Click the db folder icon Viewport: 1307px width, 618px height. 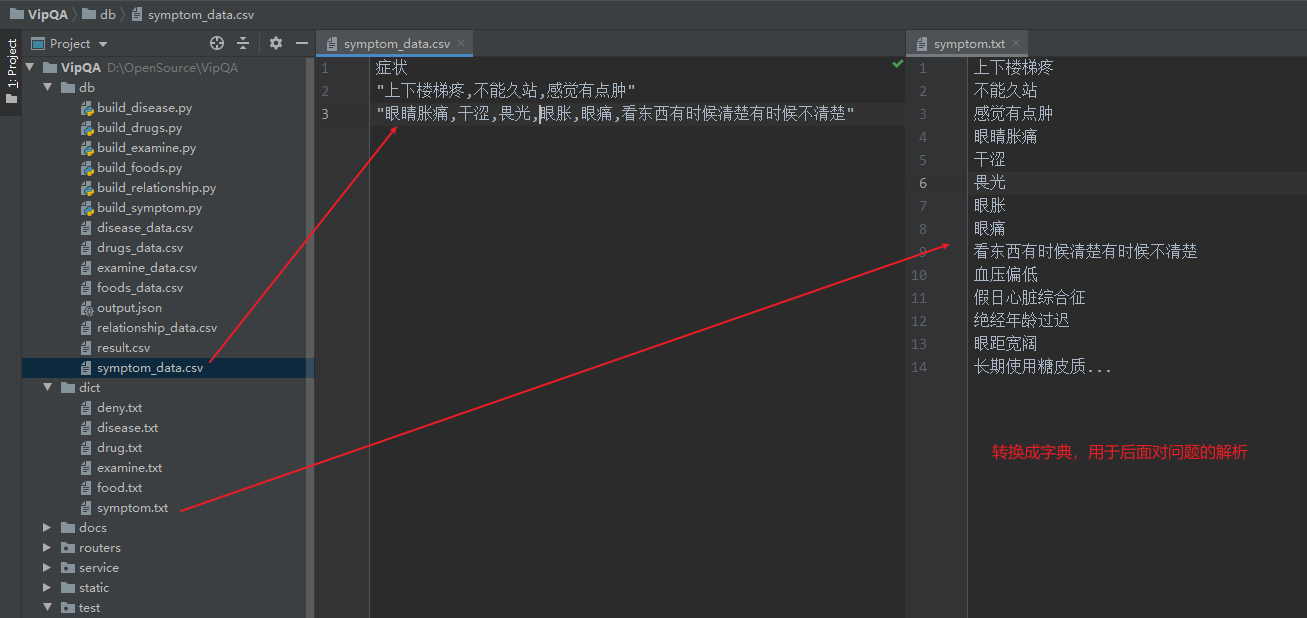[68, 88]
